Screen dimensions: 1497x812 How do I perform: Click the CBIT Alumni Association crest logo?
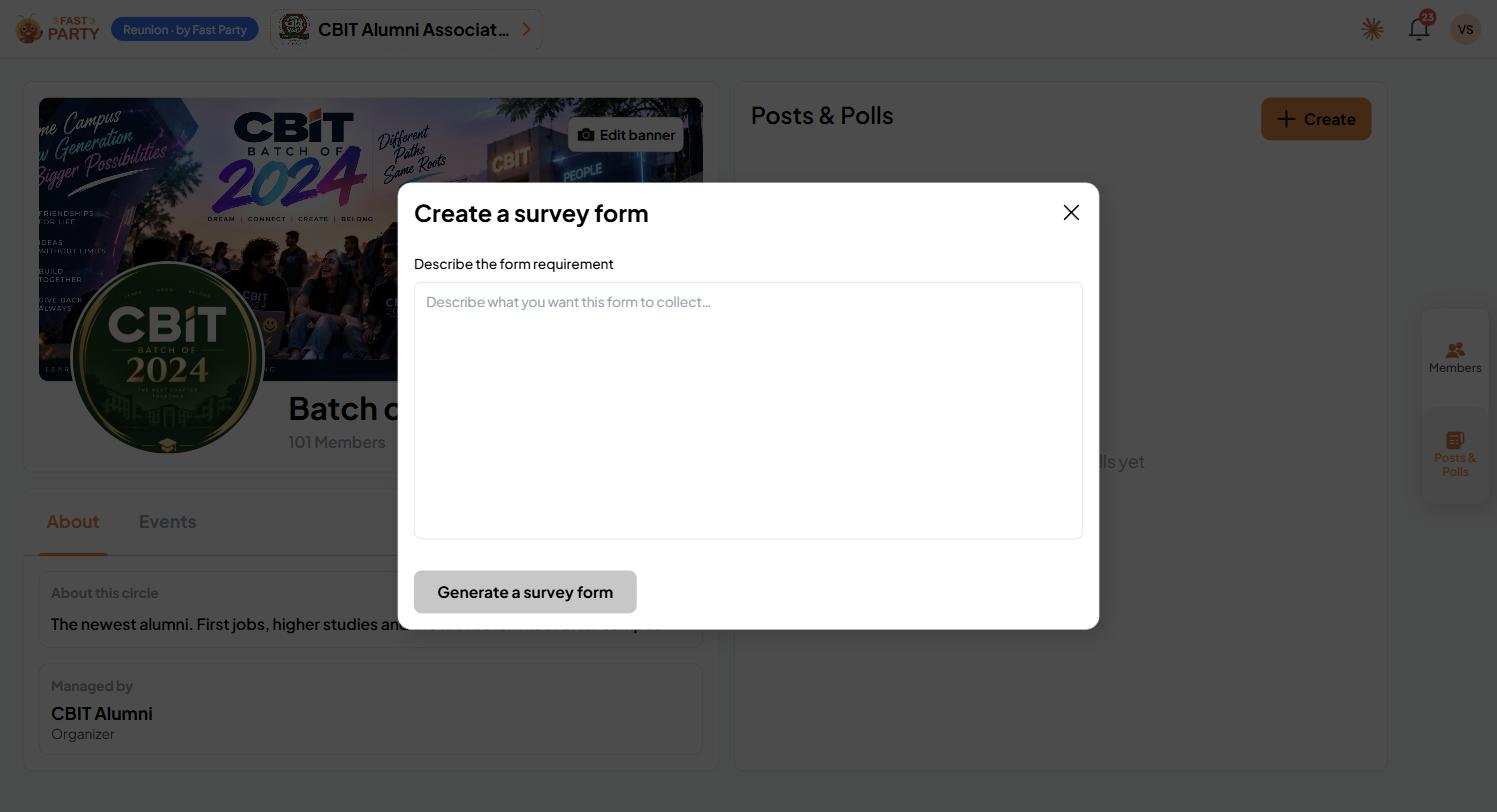point(293,29)
